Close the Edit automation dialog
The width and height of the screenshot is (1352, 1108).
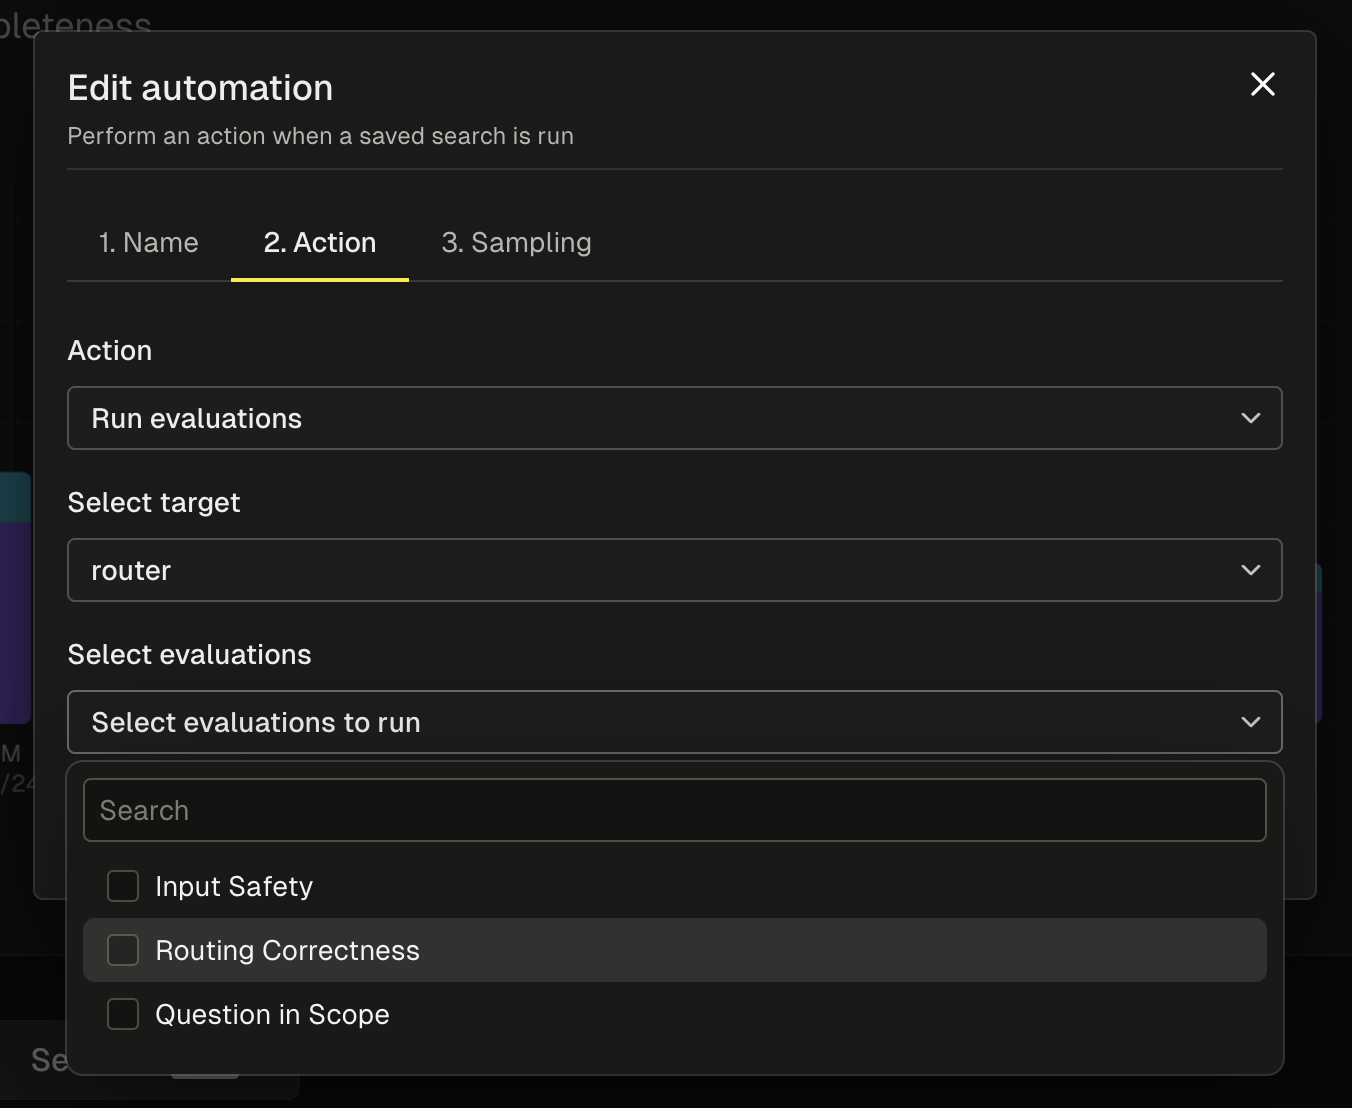[1263, 85]
